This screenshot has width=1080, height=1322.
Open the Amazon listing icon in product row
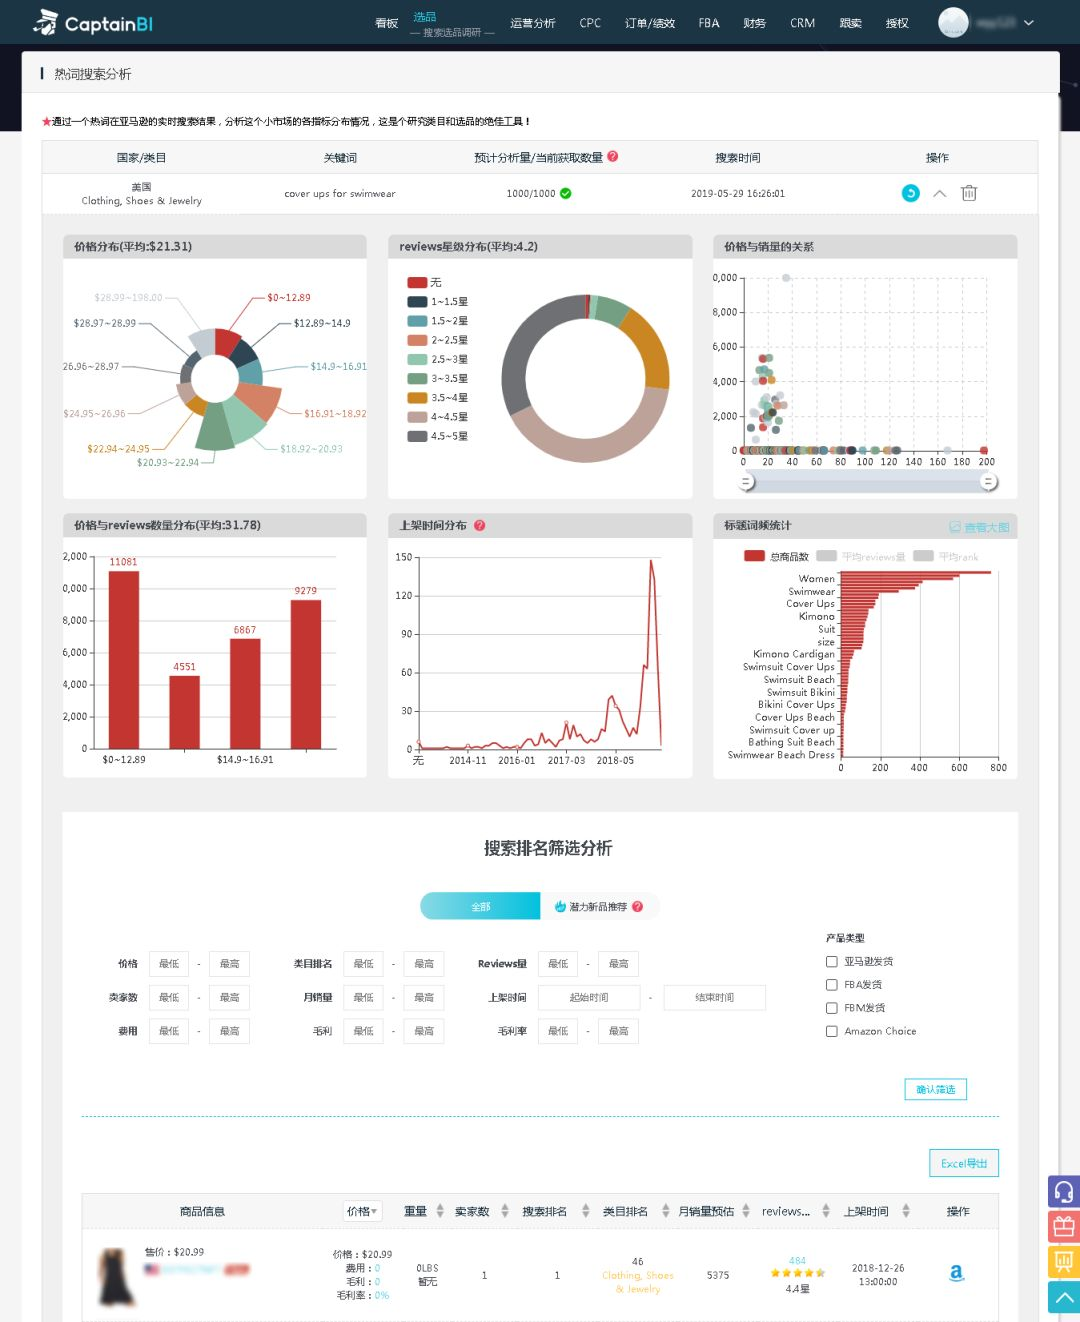coord(956,1273)
